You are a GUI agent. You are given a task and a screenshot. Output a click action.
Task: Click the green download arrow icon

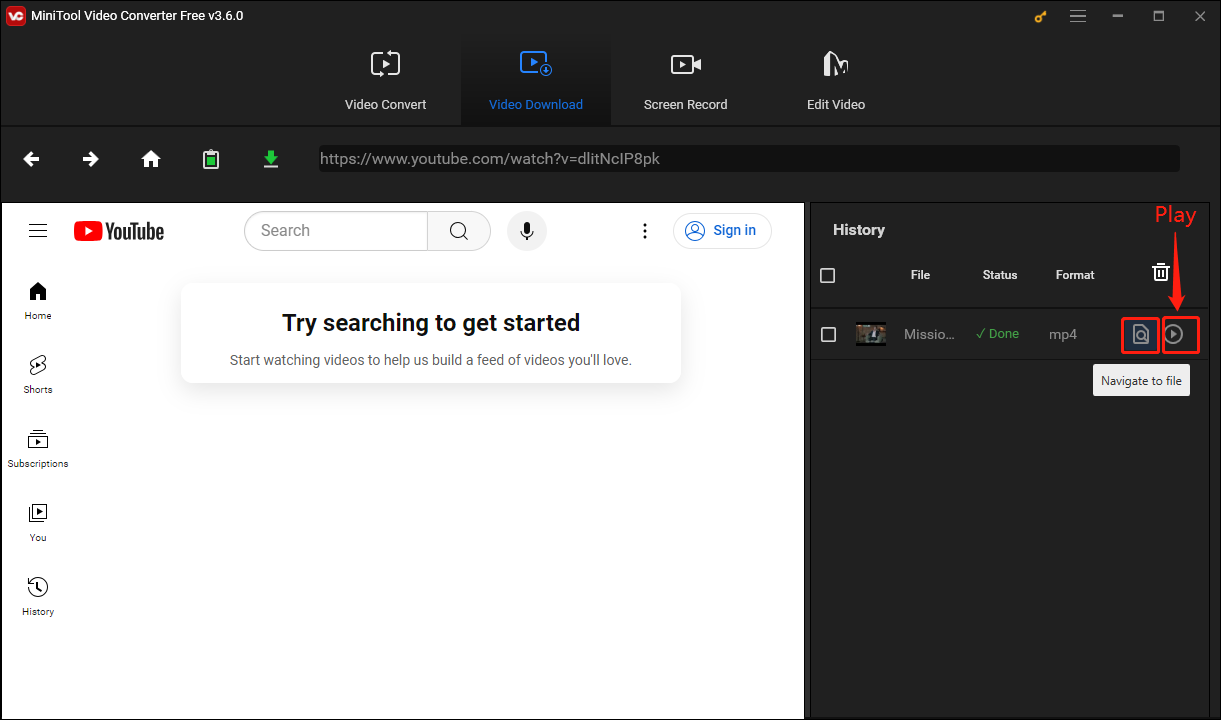tap(271, 159)
